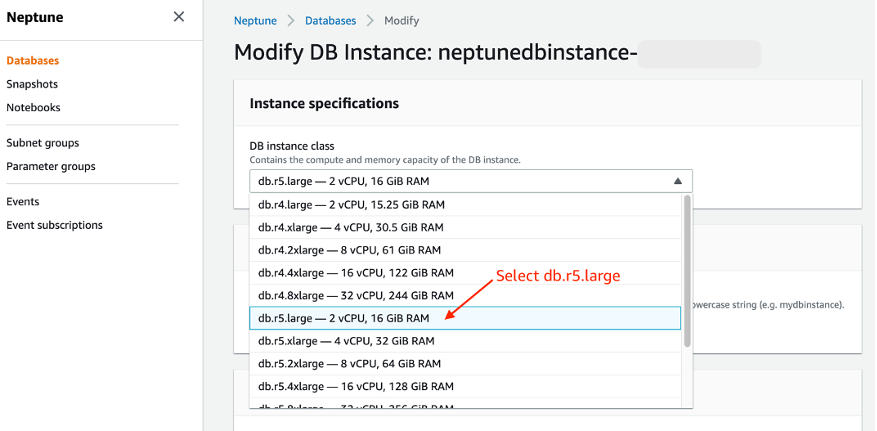Click the Neptune breadcrumb link
This screenshot has height=431, width=877.
coord(255,21)
